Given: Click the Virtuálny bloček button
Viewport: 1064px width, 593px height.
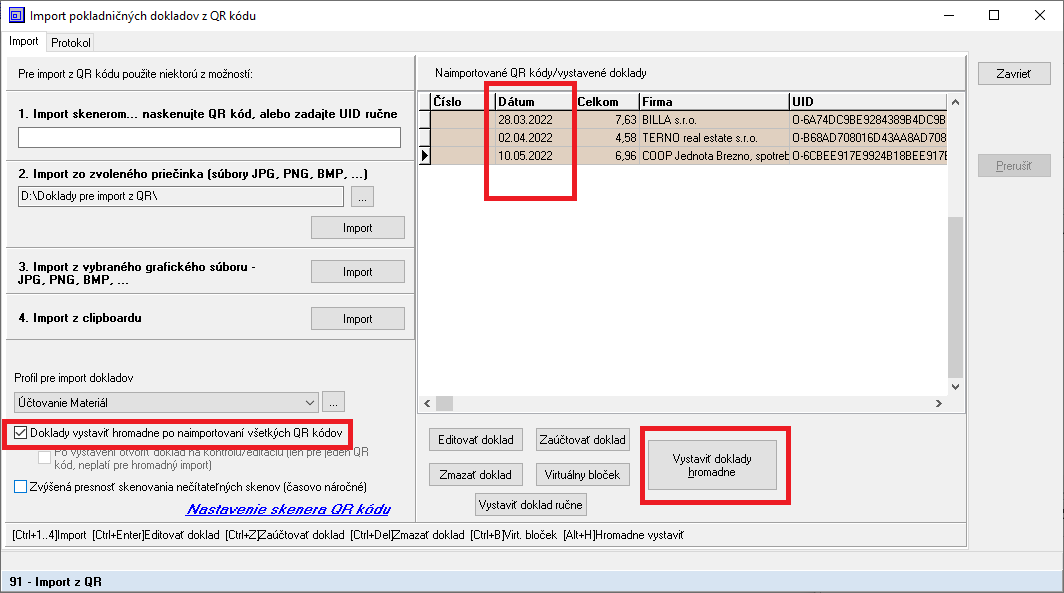Looking at the screenshot, I should [x=582, y=475].
